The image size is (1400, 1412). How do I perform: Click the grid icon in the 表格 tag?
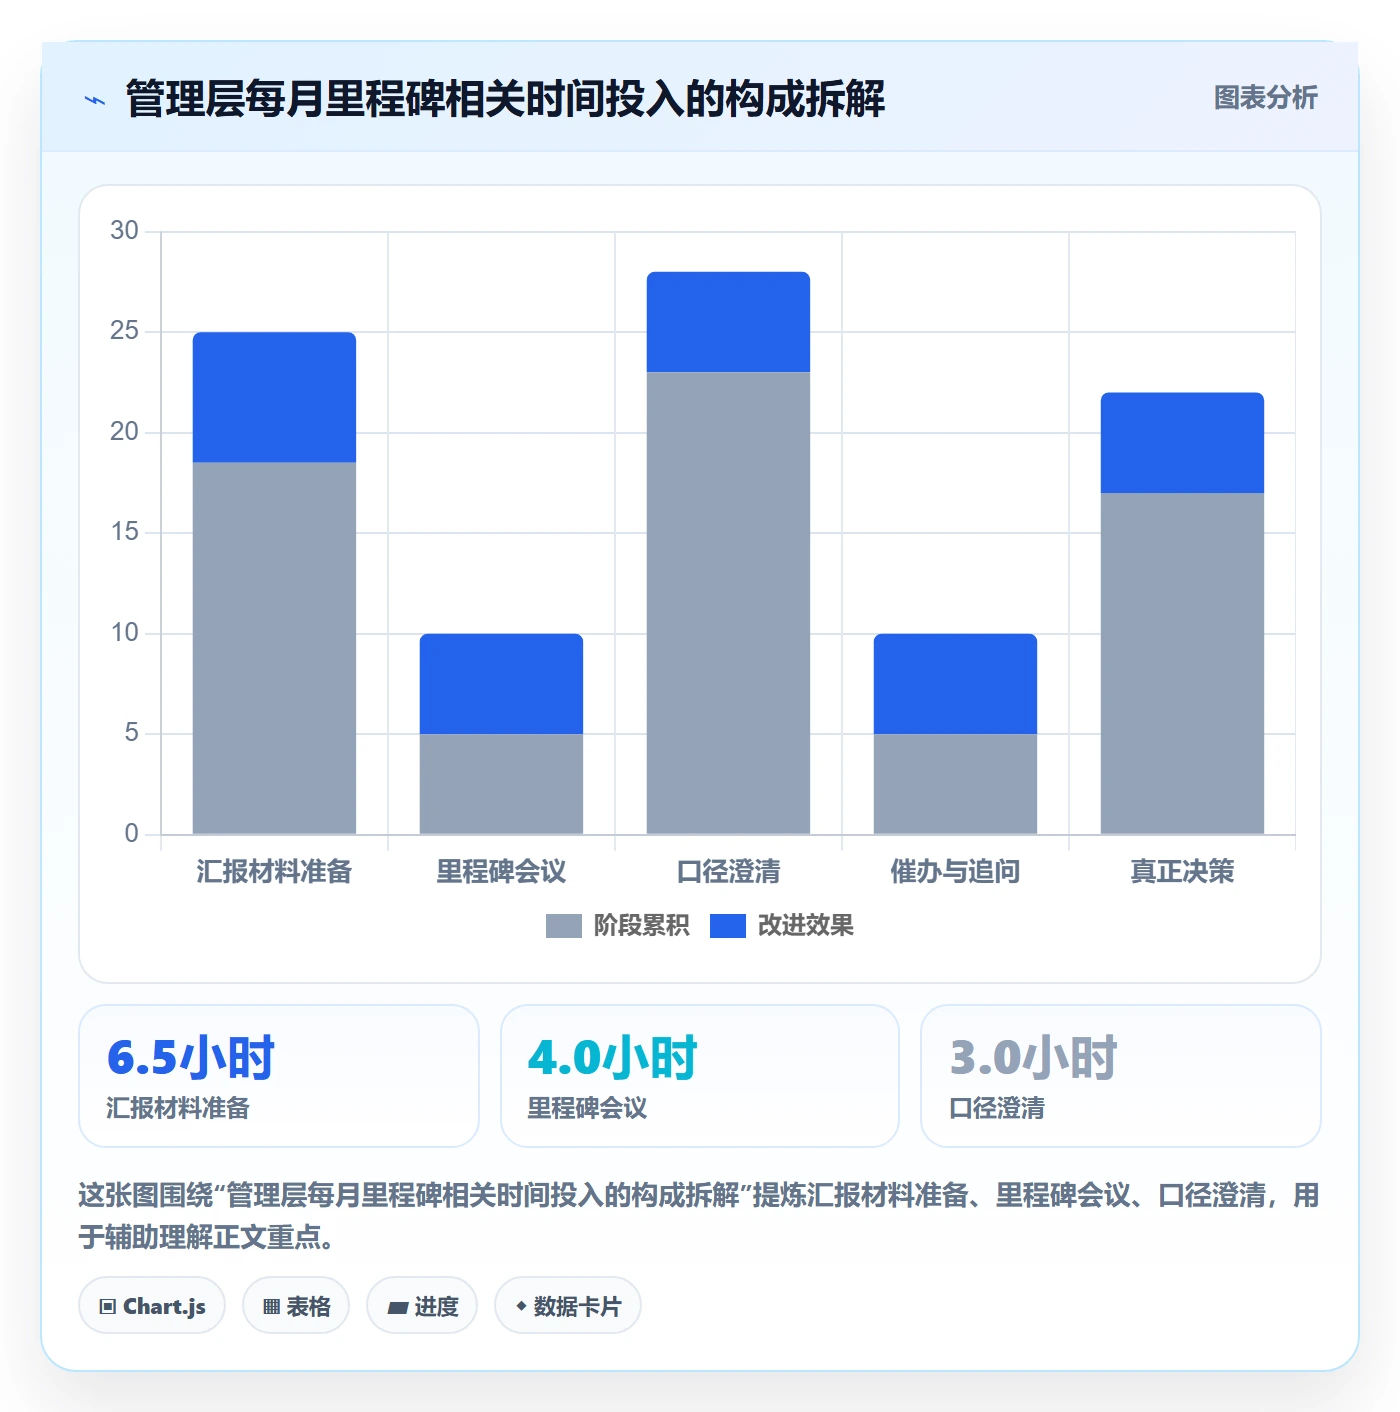271,1307
